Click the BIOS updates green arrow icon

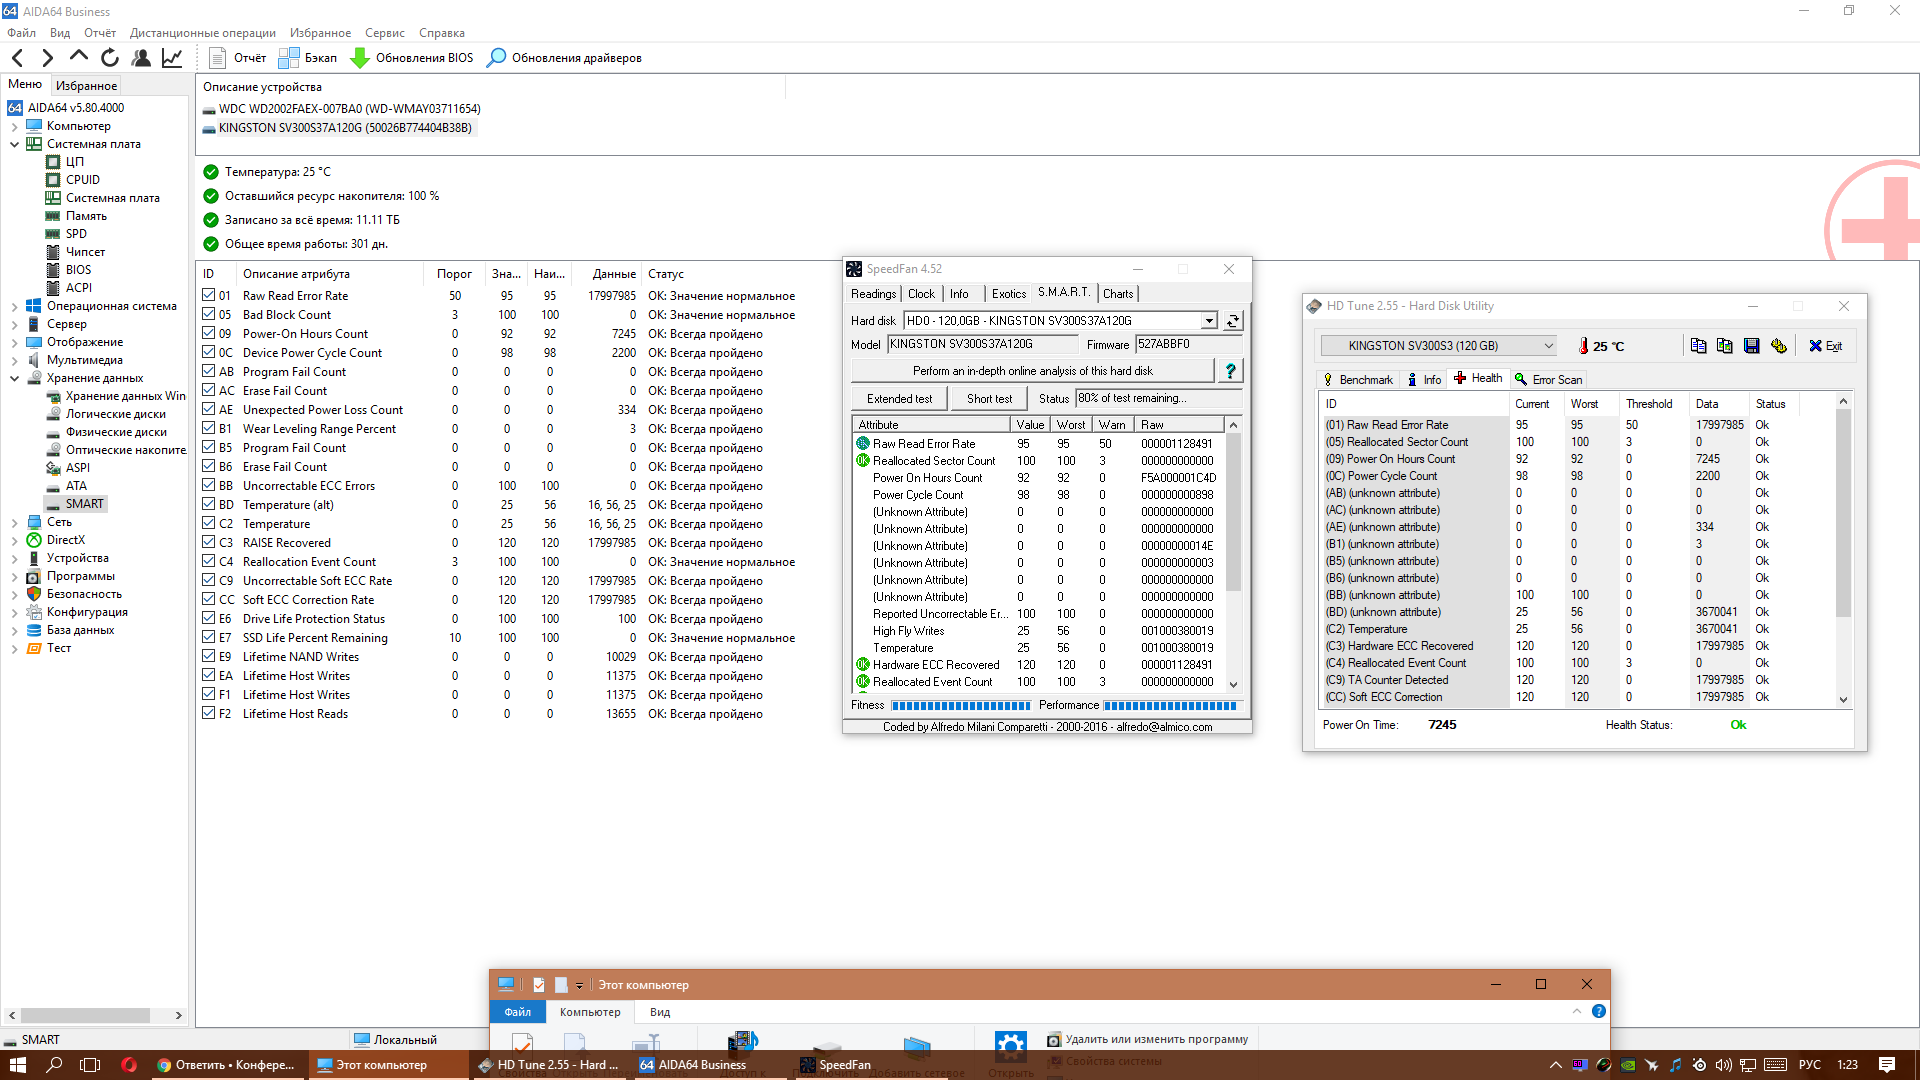pos(360,58)
